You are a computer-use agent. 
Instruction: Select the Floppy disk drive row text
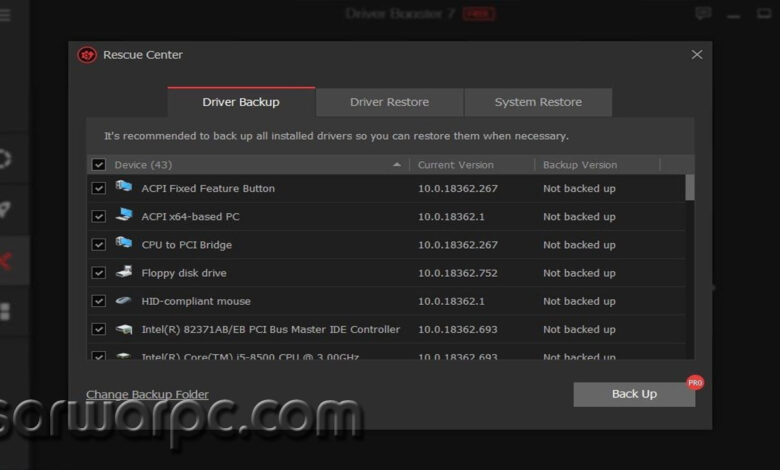(x=184, y=273)
